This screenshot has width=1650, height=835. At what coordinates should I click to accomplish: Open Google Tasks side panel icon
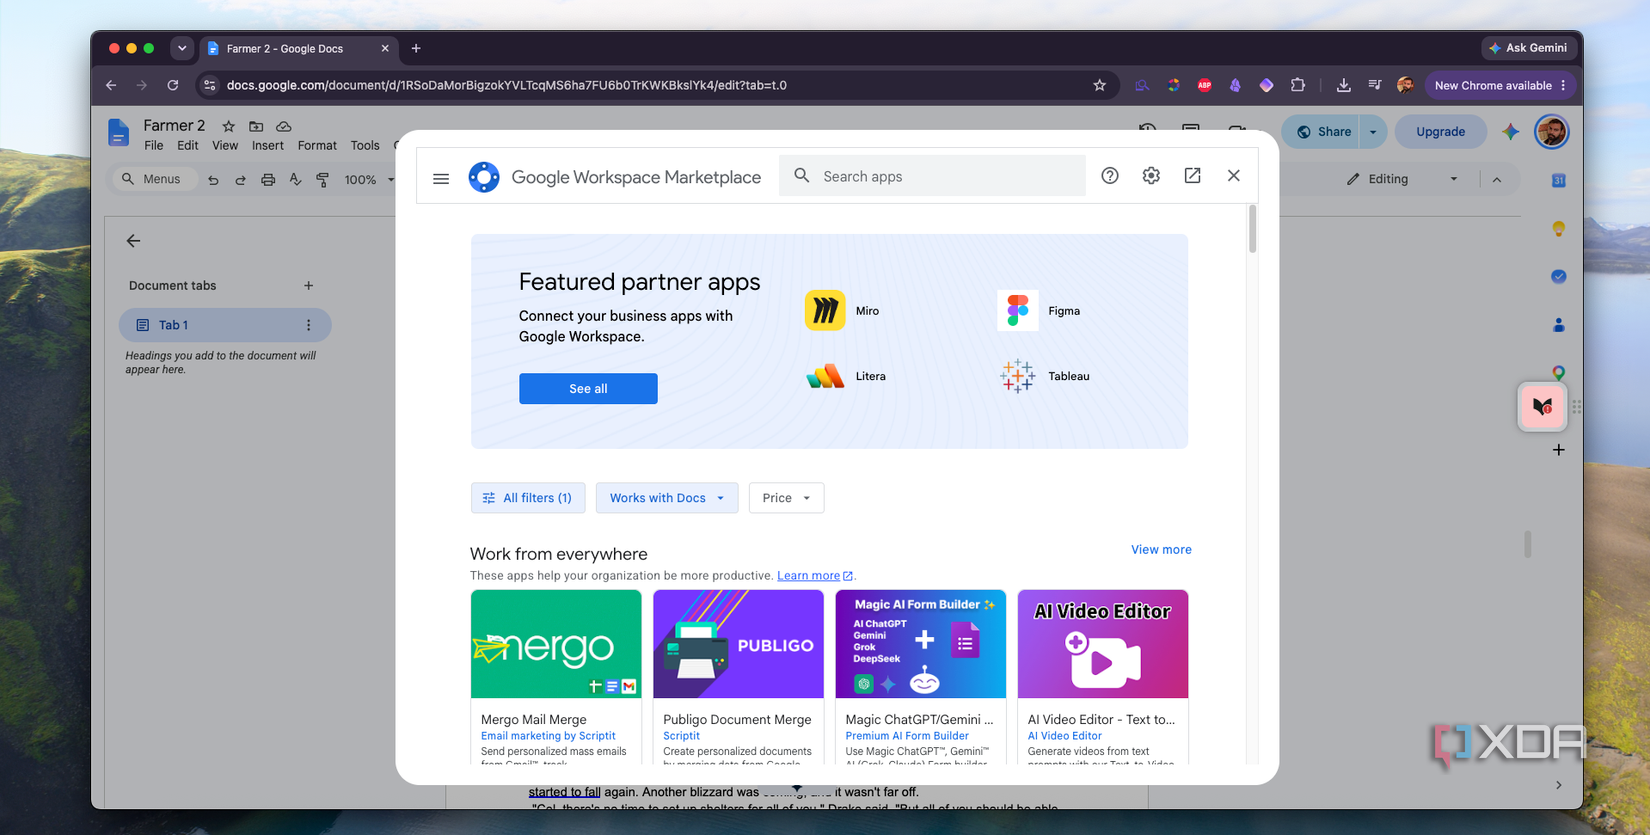coord(1558,276)
